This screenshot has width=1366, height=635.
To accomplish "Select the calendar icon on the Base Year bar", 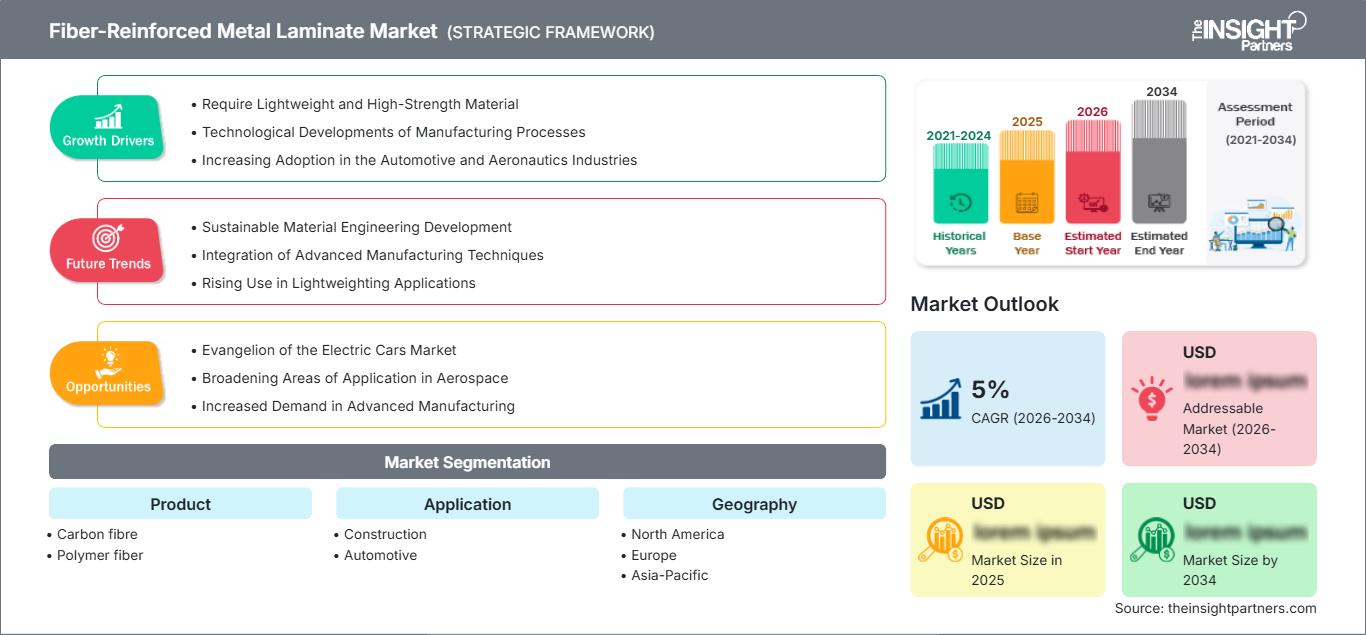I will pyautogui.click(x=1026, y=201).
